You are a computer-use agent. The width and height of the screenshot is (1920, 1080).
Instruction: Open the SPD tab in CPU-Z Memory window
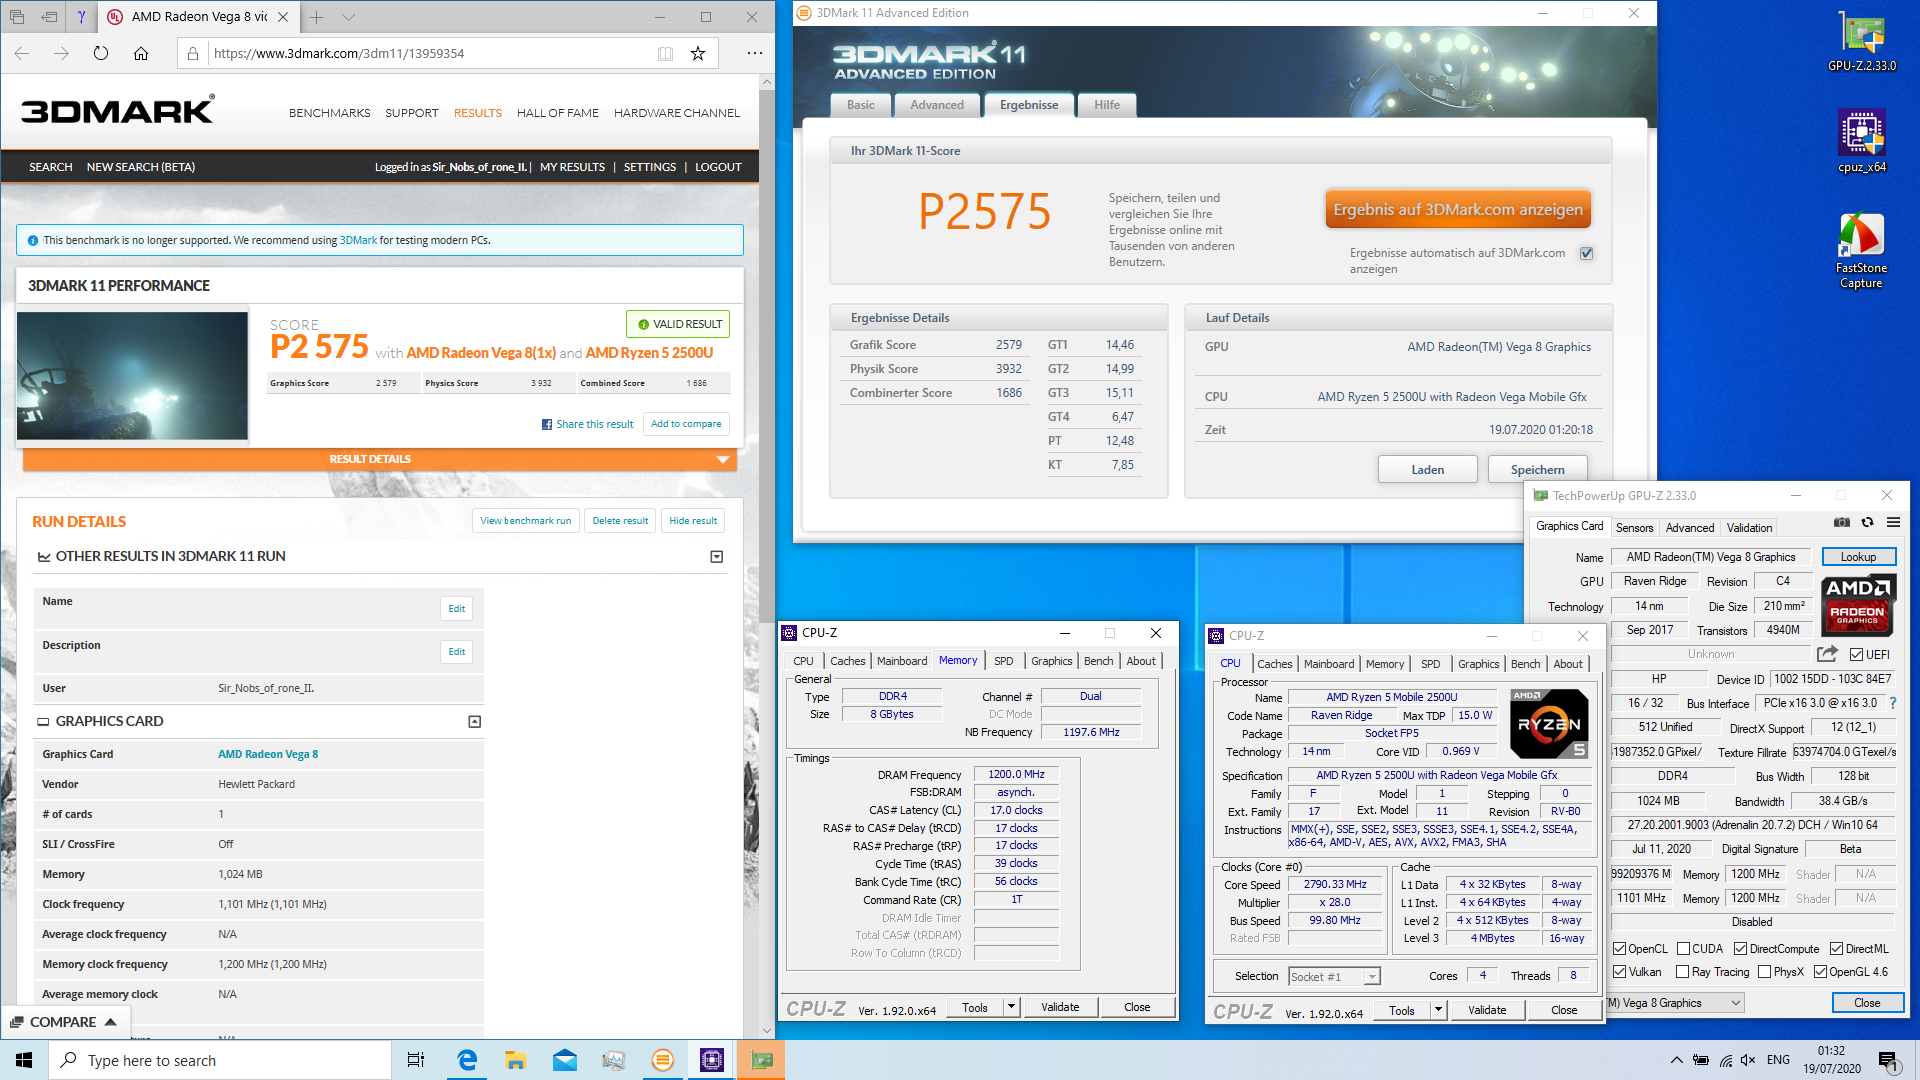pos(1003,661)
